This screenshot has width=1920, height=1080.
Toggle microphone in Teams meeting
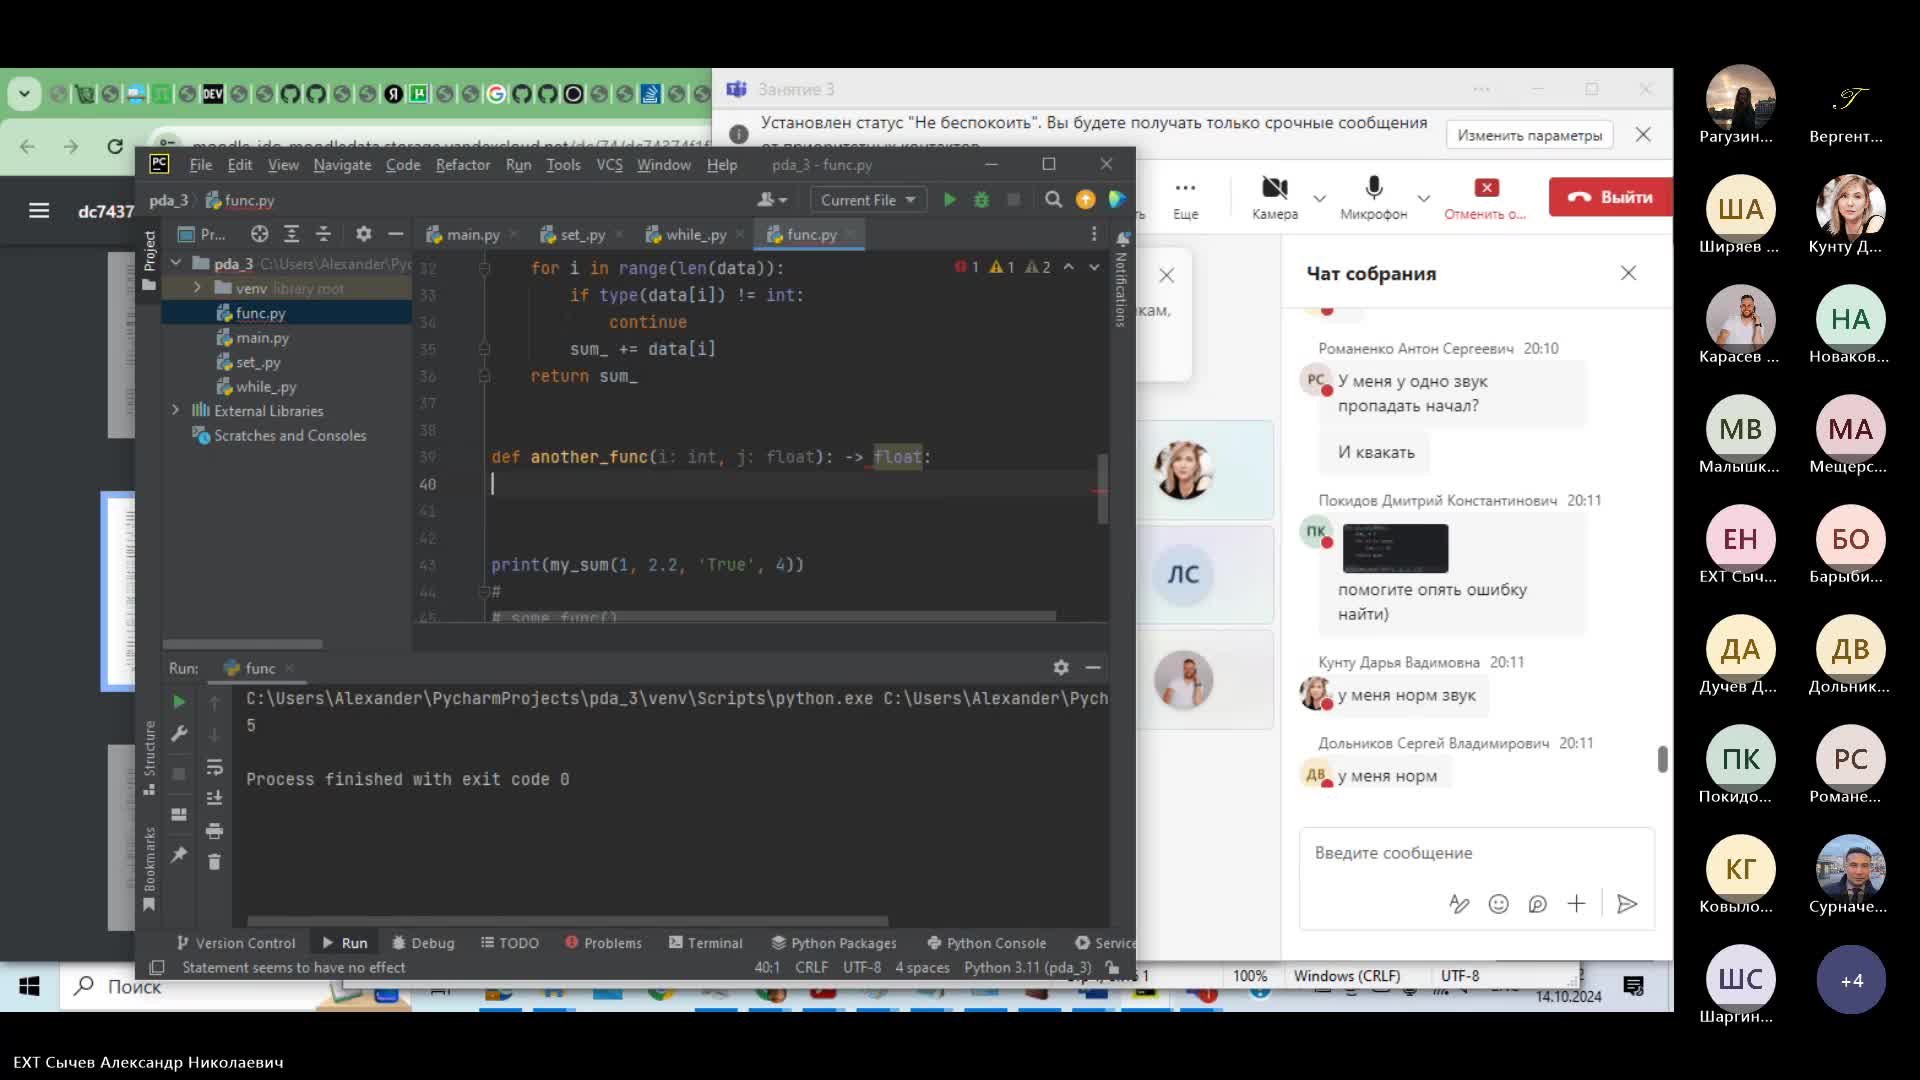[1374, 197]
